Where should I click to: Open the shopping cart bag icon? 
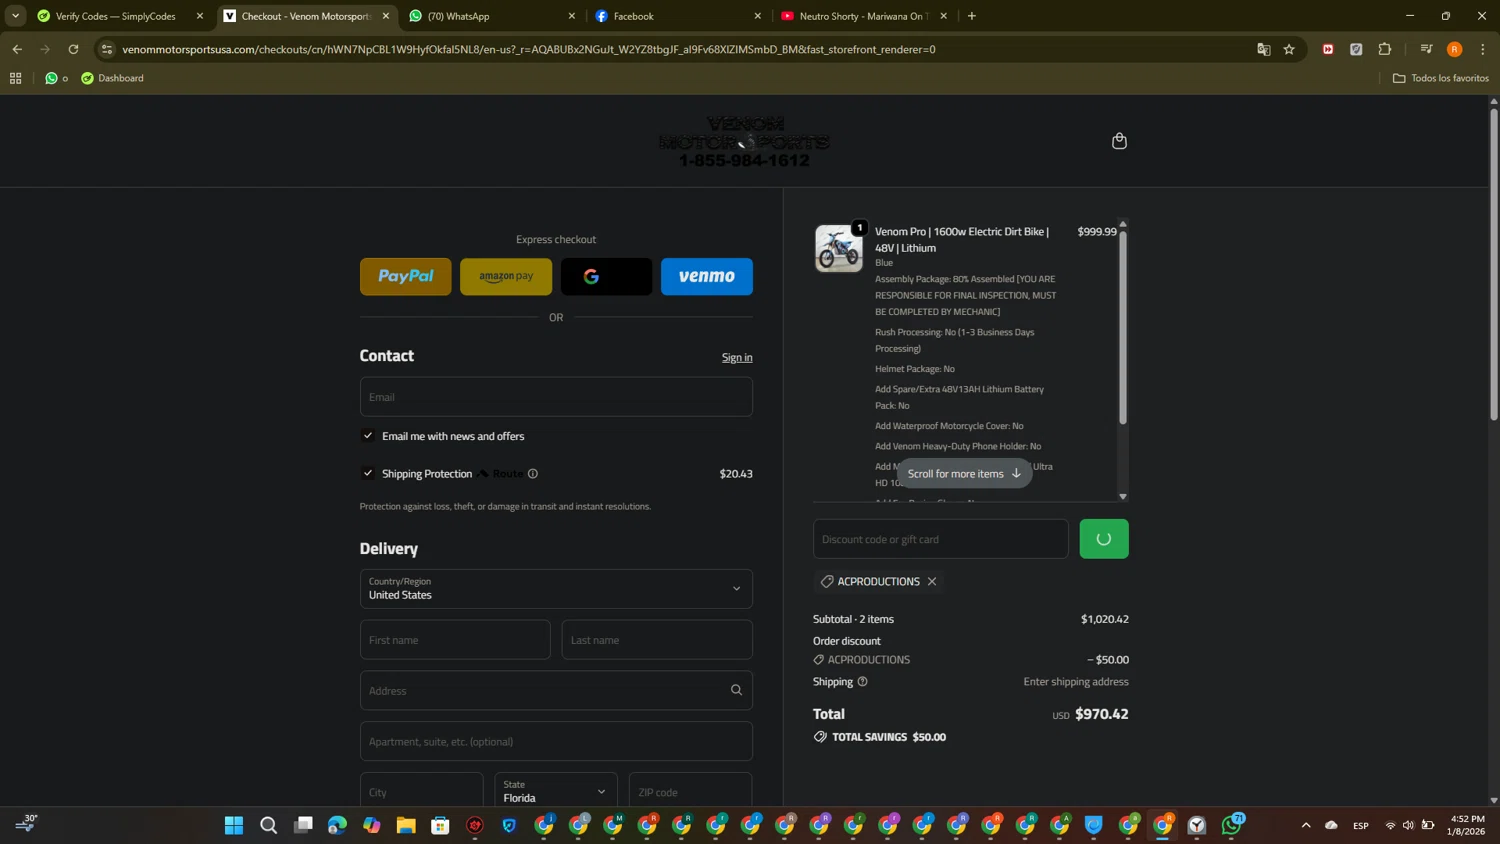pyautogui.click(x=1119, y=141)
